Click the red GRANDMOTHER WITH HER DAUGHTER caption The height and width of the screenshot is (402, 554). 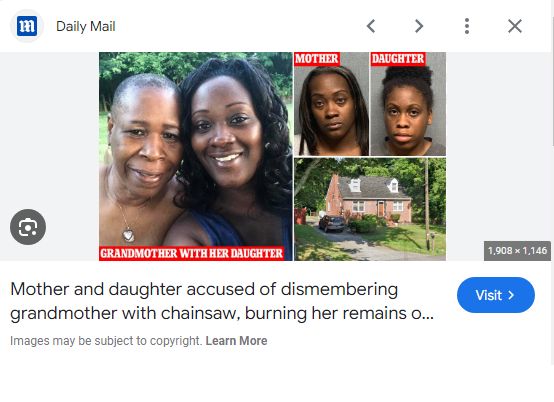[x=191, y=253]
